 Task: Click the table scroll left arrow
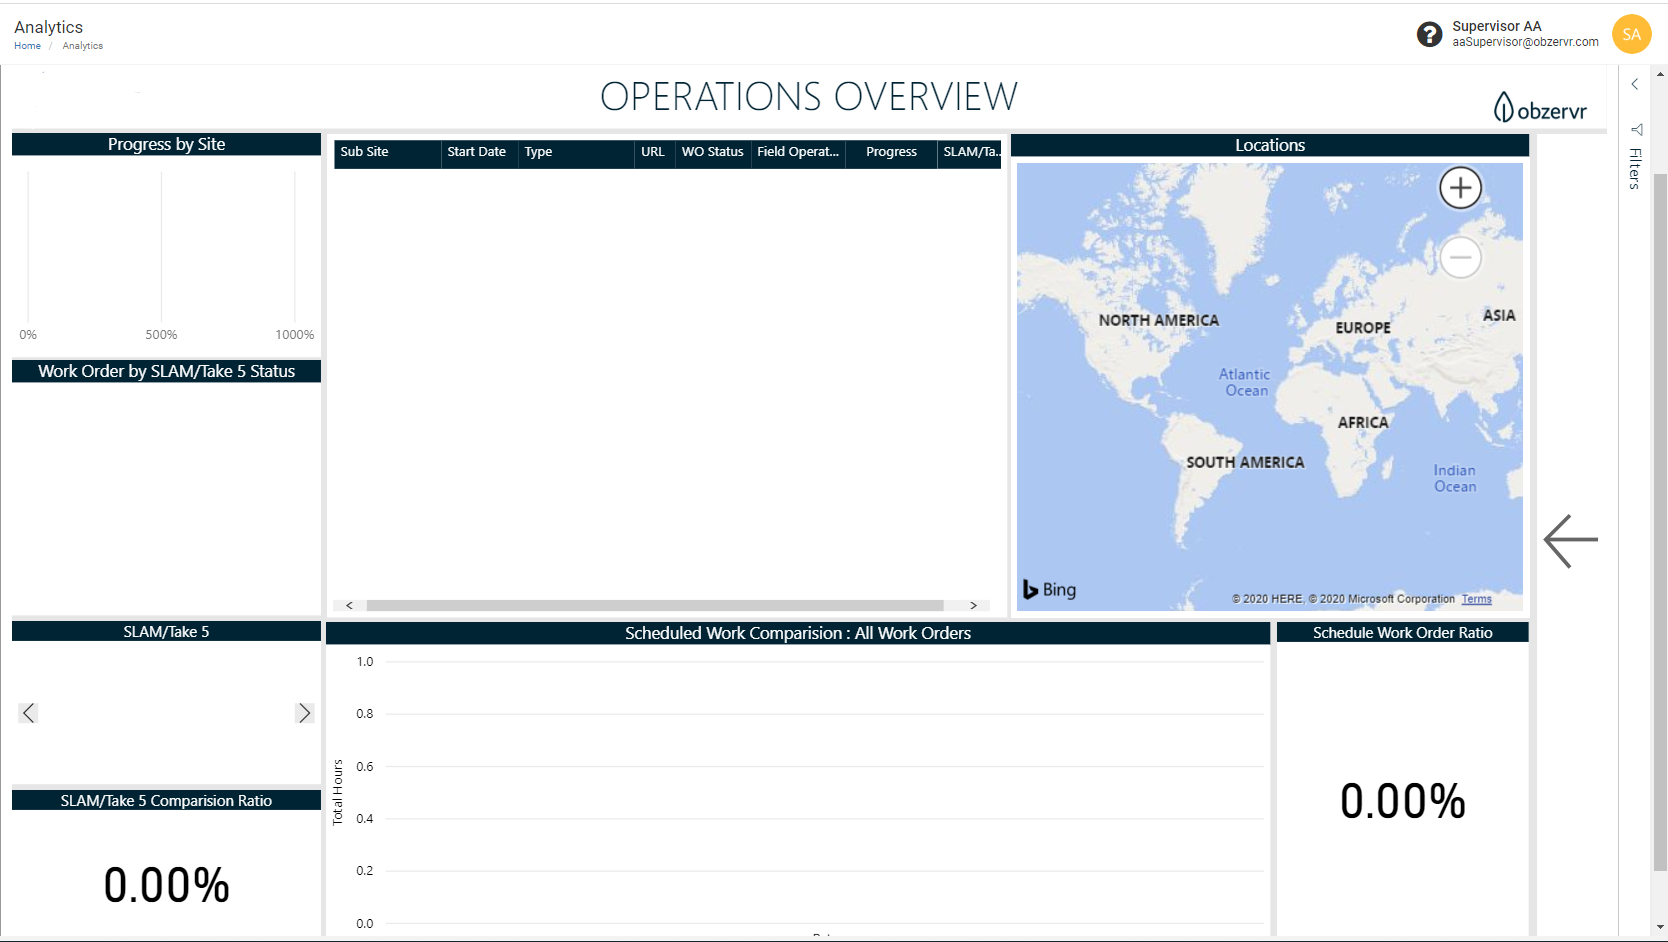click(349, 606)
